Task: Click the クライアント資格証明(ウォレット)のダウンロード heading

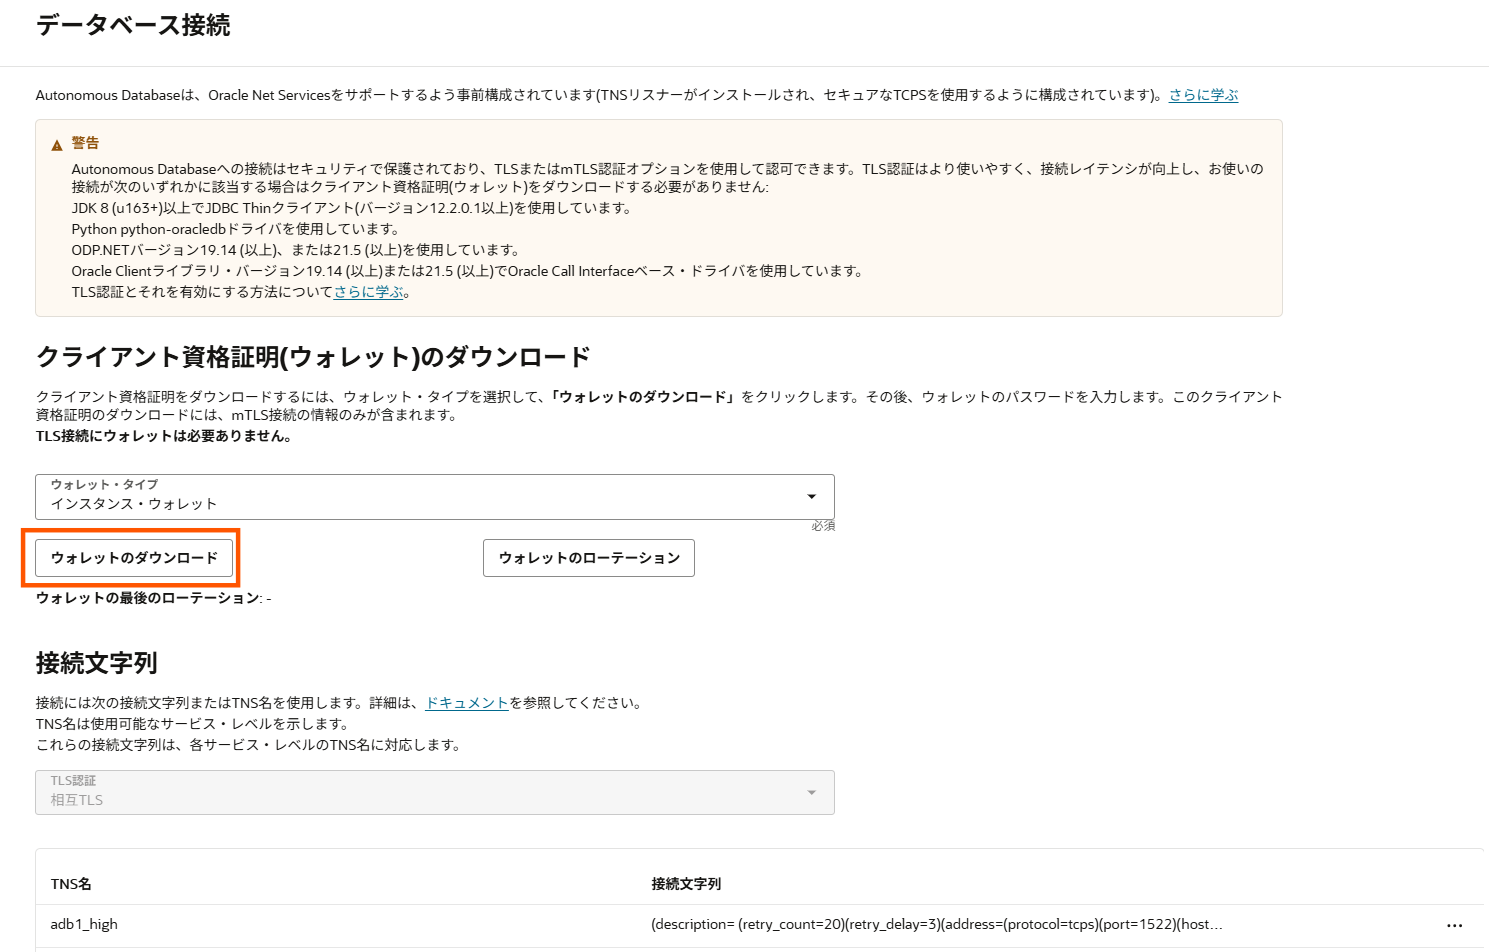Action: click(313, 357)
